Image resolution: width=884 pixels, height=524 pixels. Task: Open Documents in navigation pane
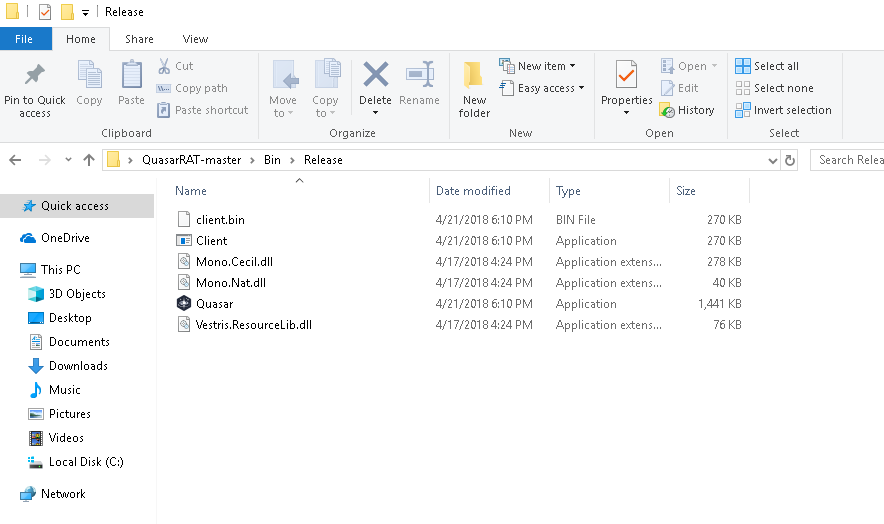[77, 342]
